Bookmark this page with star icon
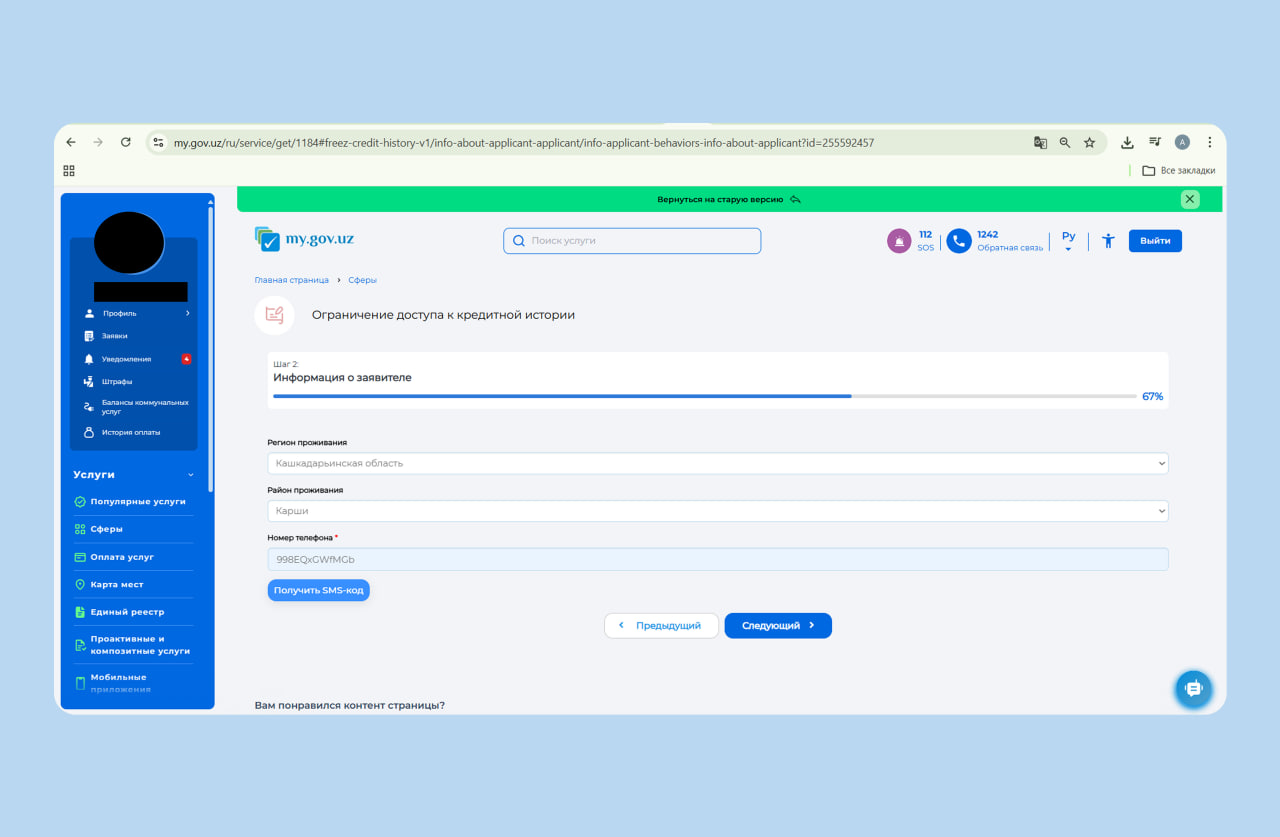Image resolution: width=1280 pixels, height=837 pixels. click(x=1089, y=143)
